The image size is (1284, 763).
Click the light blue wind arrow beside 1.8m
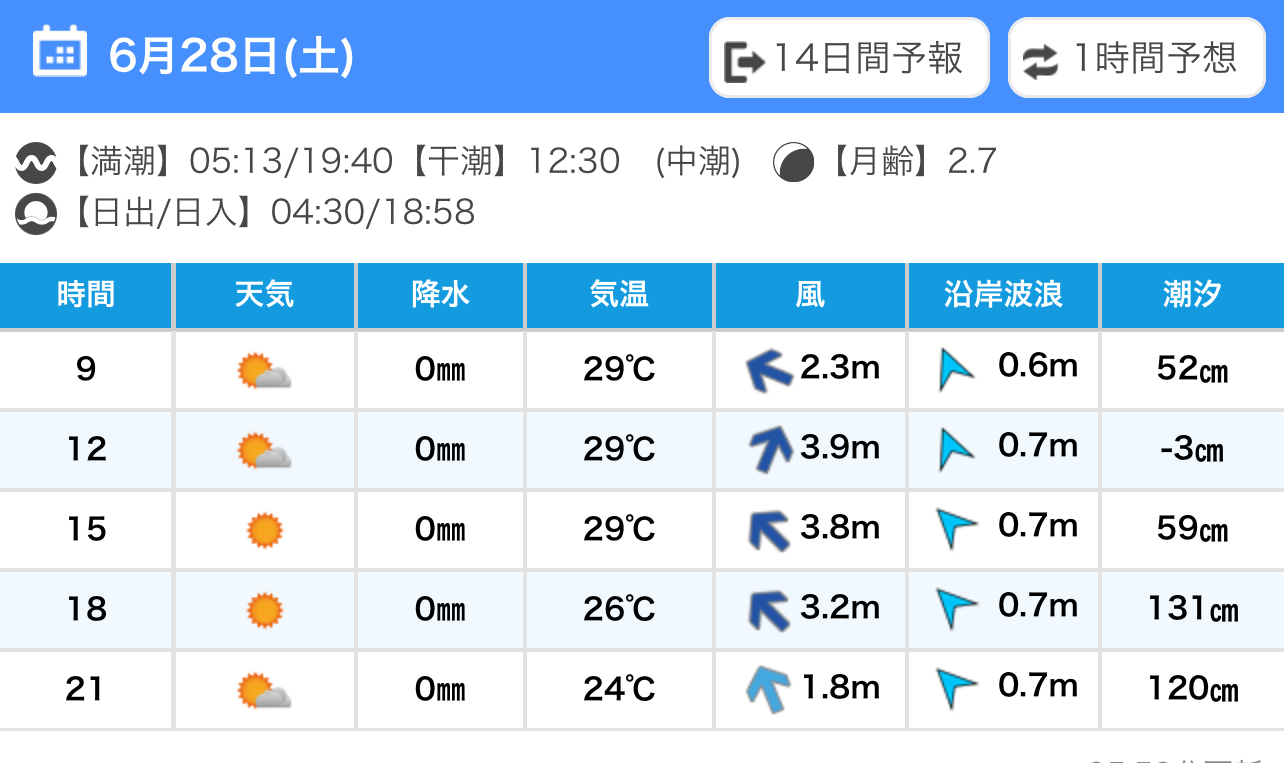(769, 689)
